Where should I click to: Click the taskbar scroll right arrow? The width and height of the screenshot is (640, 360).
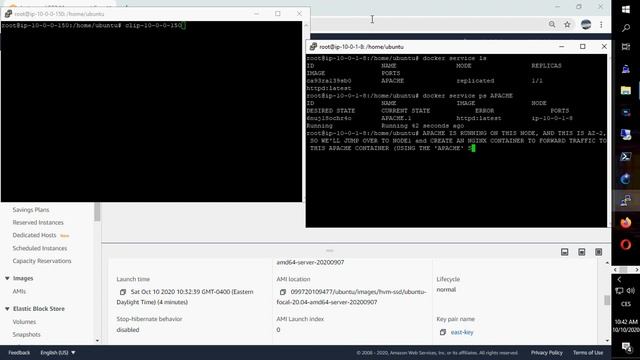tap(636, 270)
